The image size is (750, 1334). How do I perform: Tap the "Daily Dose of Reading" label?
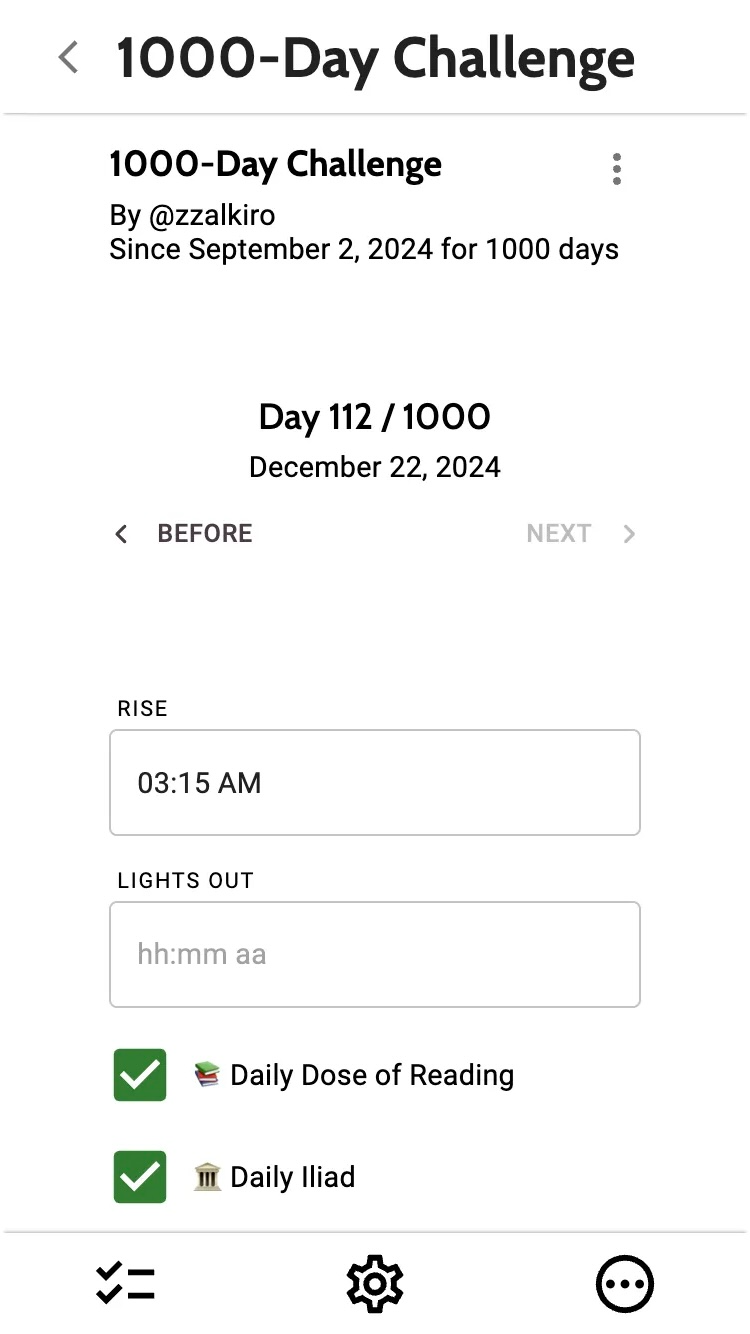tap(372, 1075)
